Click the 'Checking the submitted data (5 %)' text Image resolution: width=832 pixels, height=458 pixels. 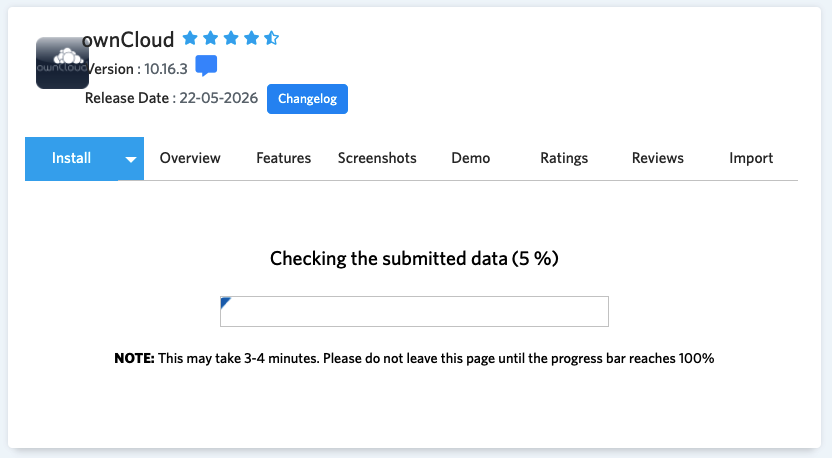(414, 258)
